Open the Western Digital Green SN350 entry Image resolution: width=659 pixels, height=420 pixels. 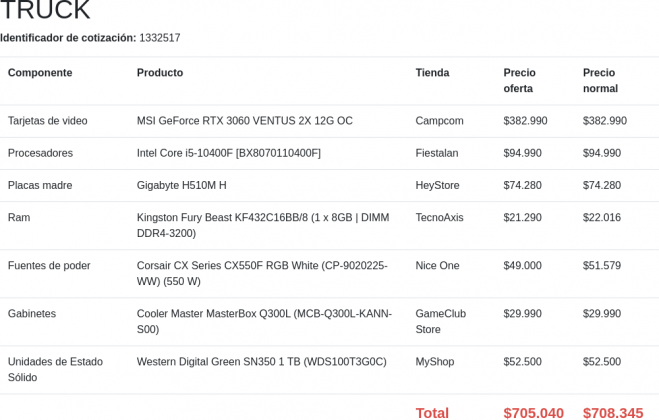[x=261, y=362]
